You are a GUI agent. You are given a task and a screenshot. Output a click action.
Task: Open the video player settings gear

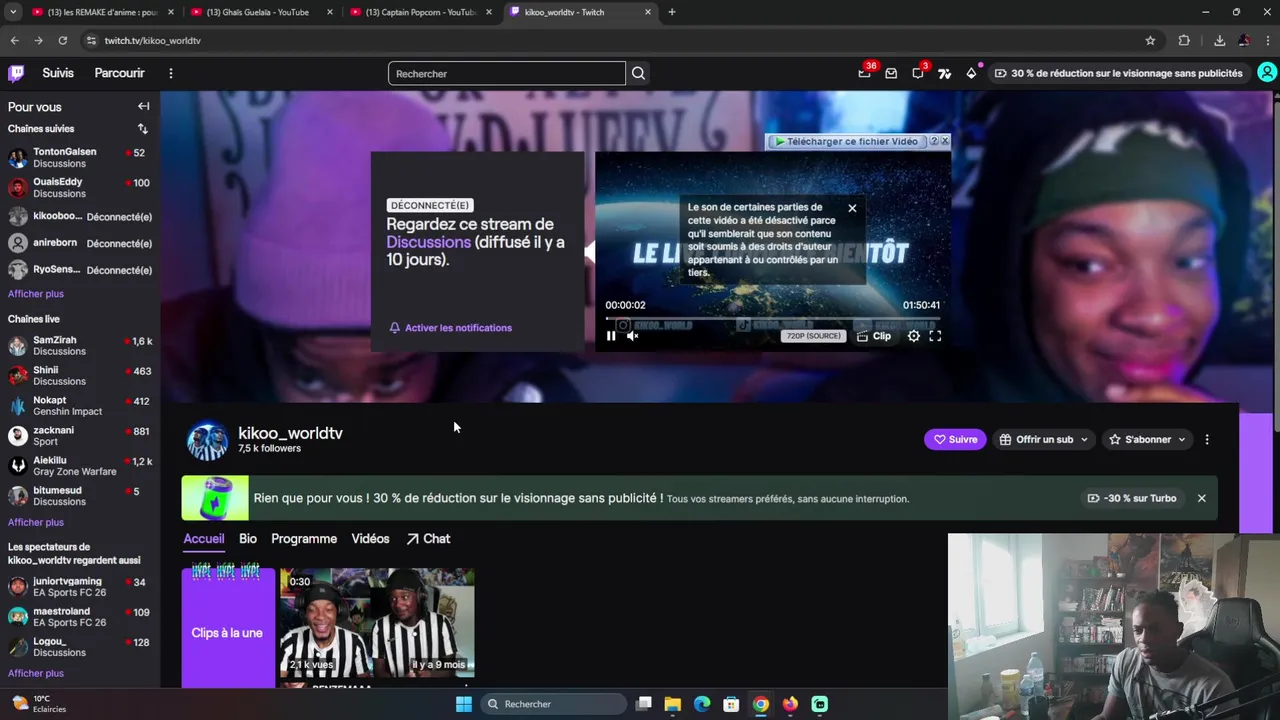click(x=914, y=336)
